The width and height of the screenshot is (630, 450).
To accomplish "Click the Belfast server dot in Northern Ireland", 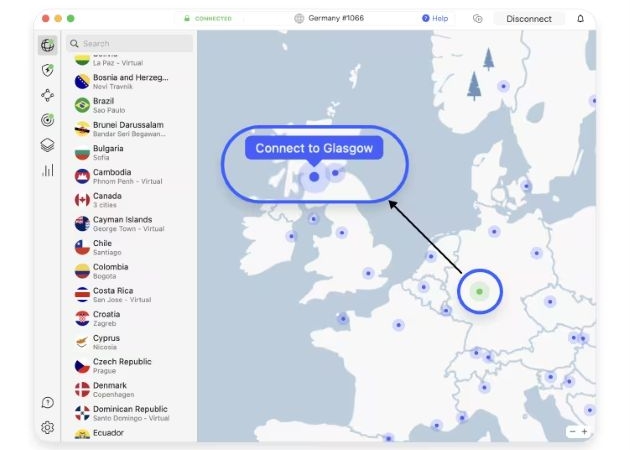I will (313, 219).
